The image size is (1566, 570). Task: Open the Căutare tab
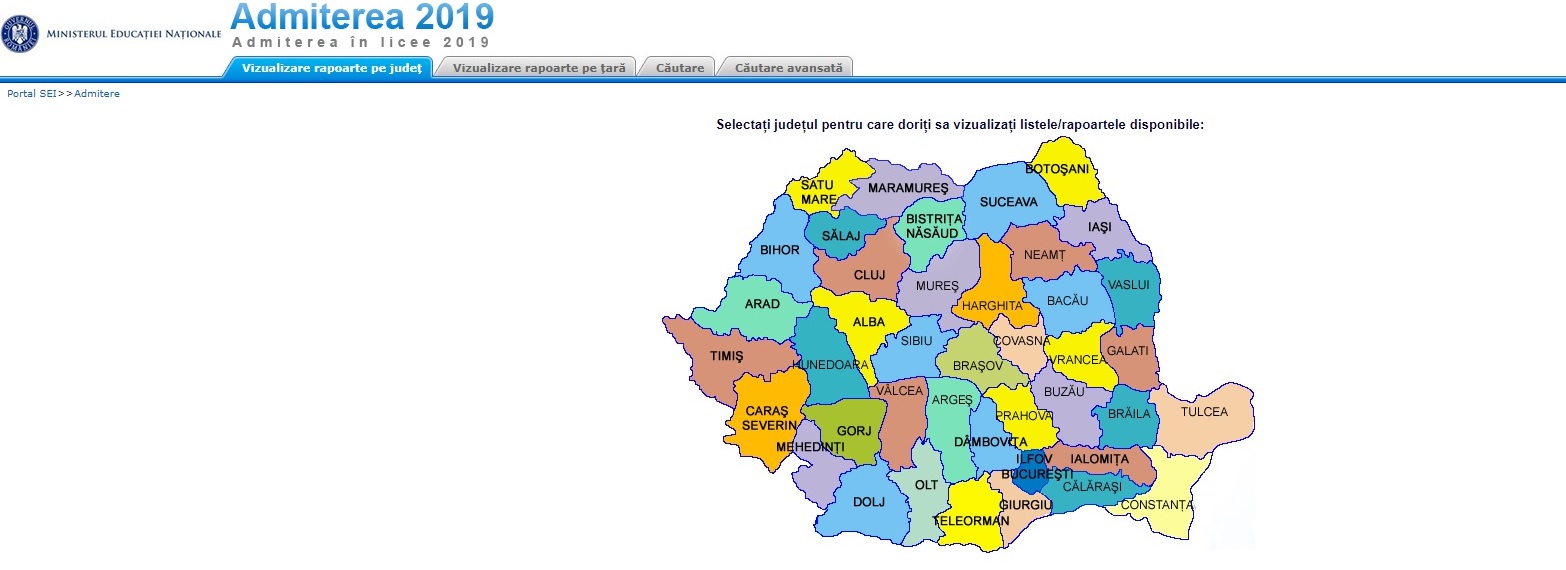[680, 68]
